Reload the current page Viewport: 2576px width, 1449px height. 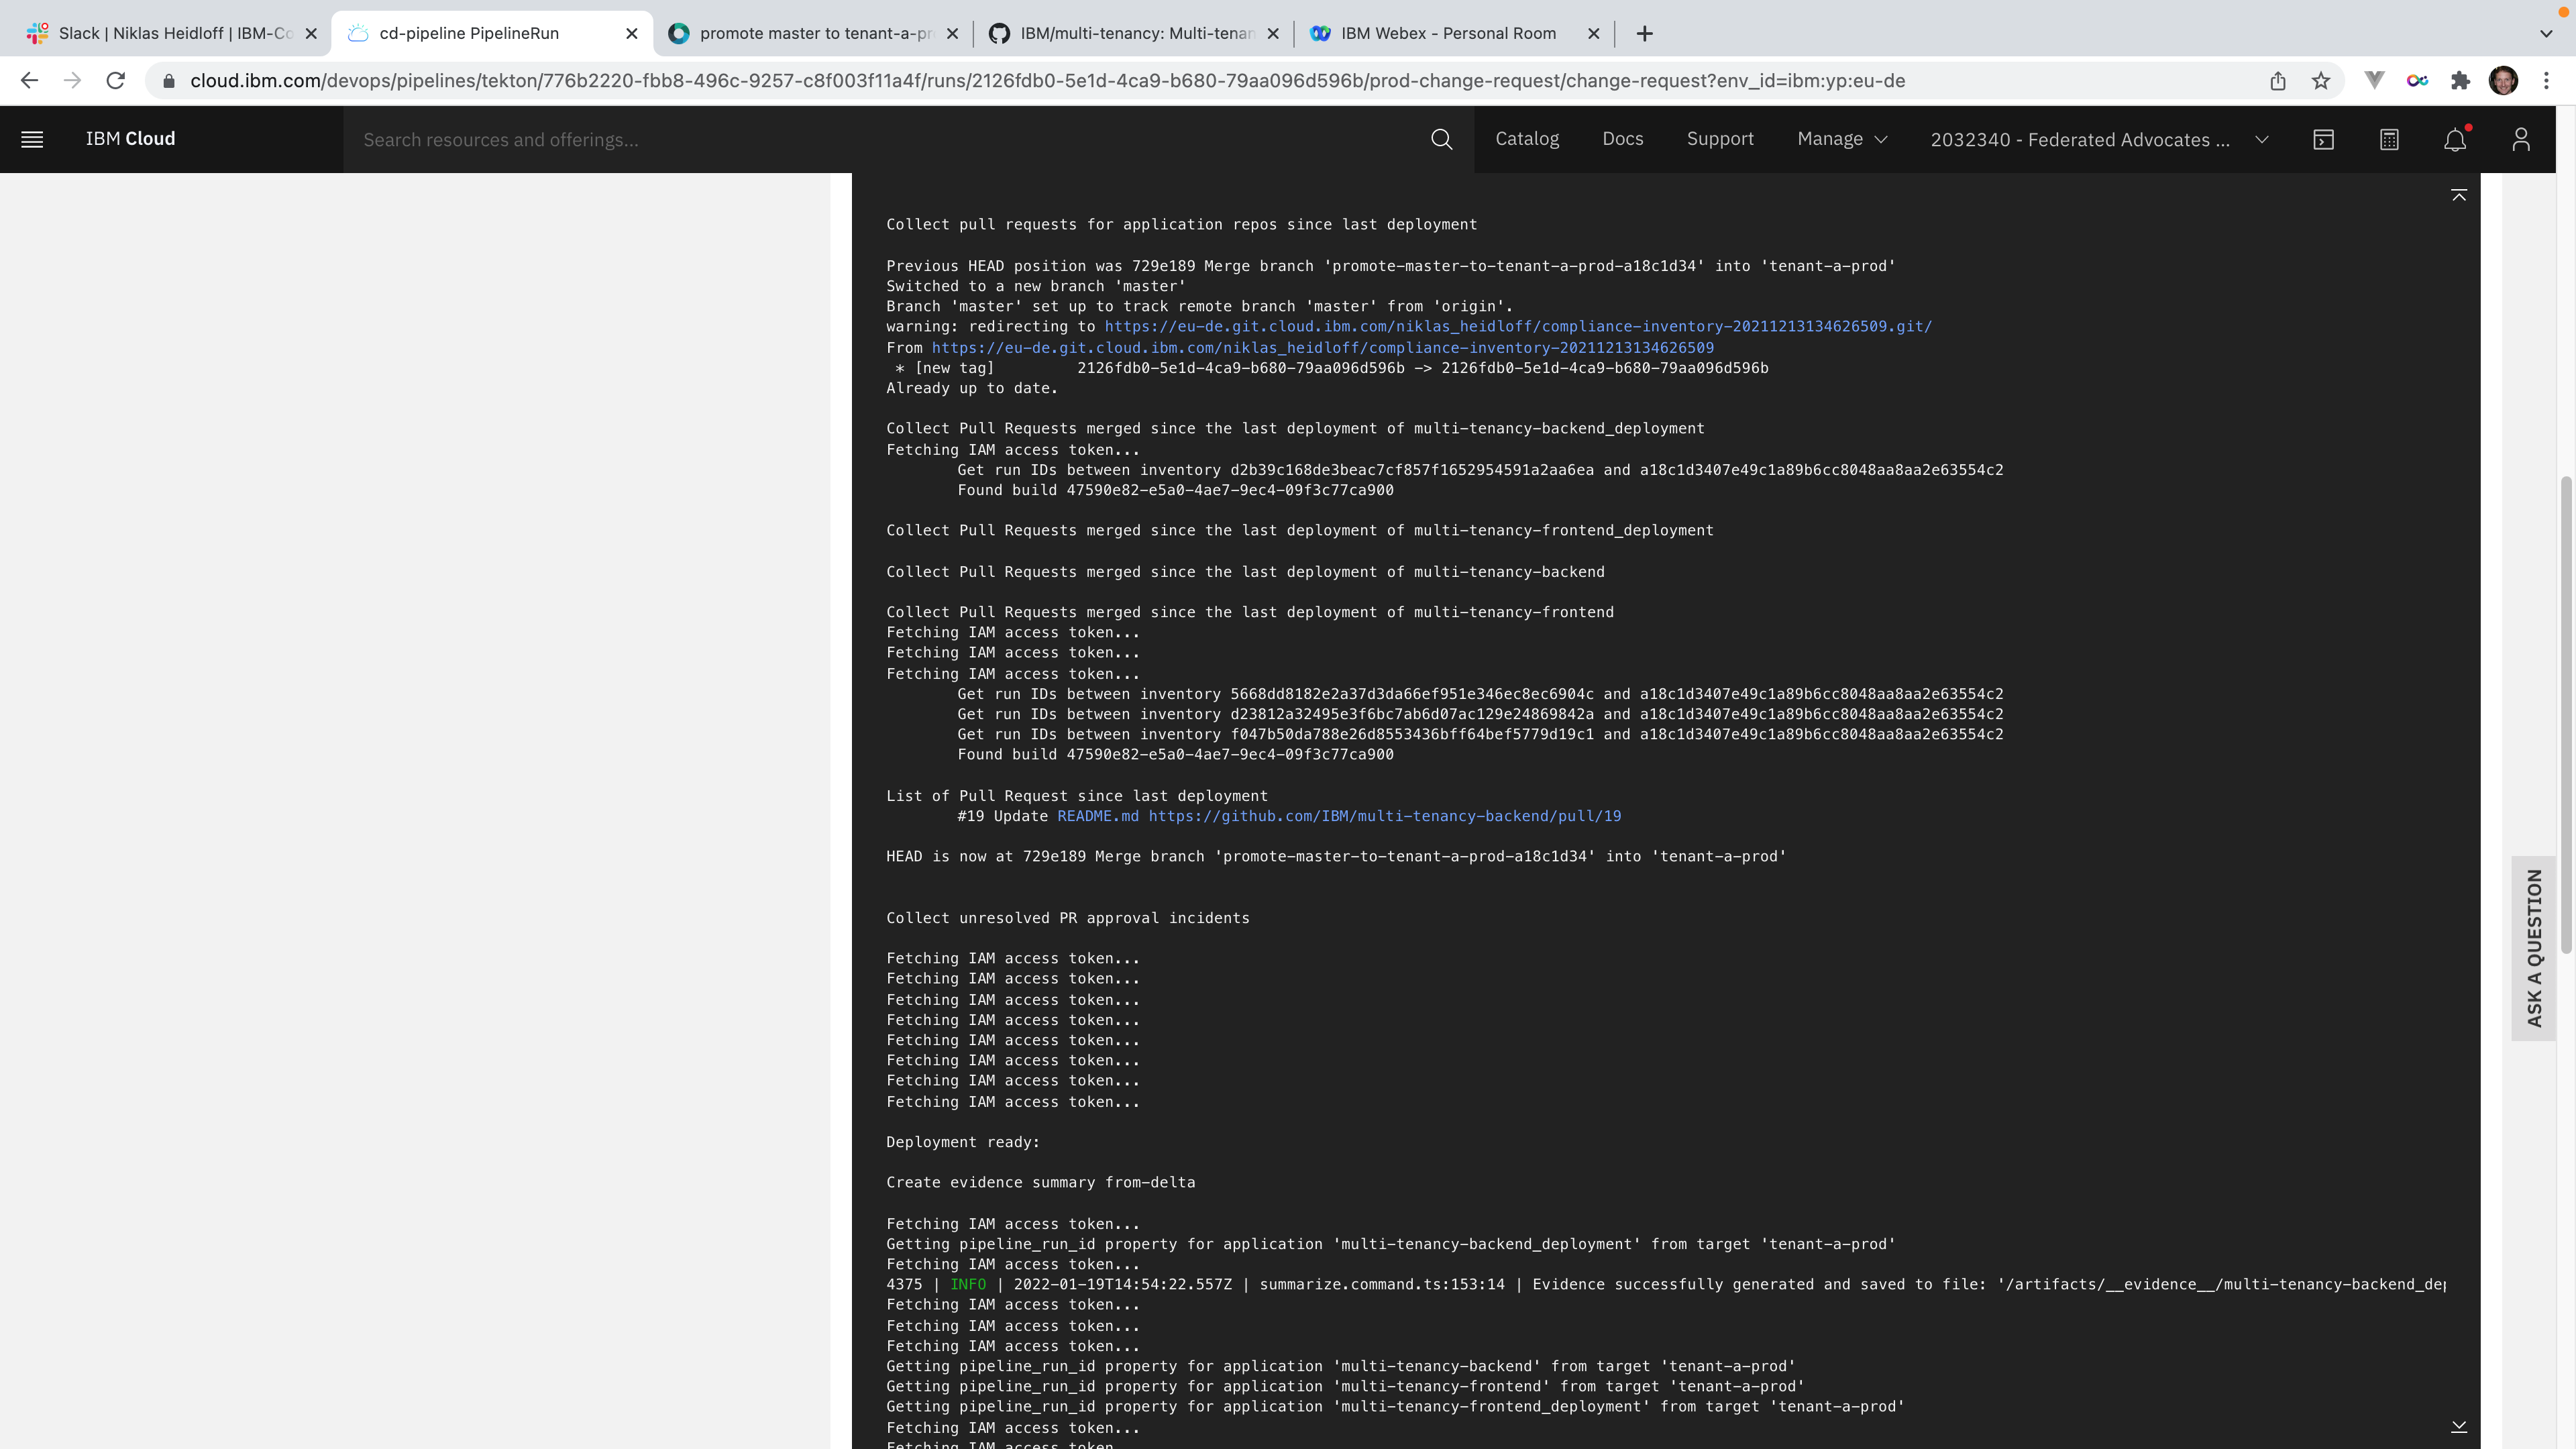point(116,81)
